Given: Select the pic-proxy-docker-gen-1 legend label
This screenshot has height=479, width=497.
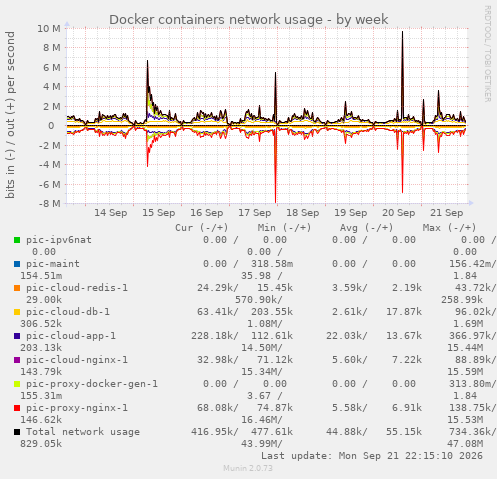Looking at the screenshot, I should coord(92,384).
